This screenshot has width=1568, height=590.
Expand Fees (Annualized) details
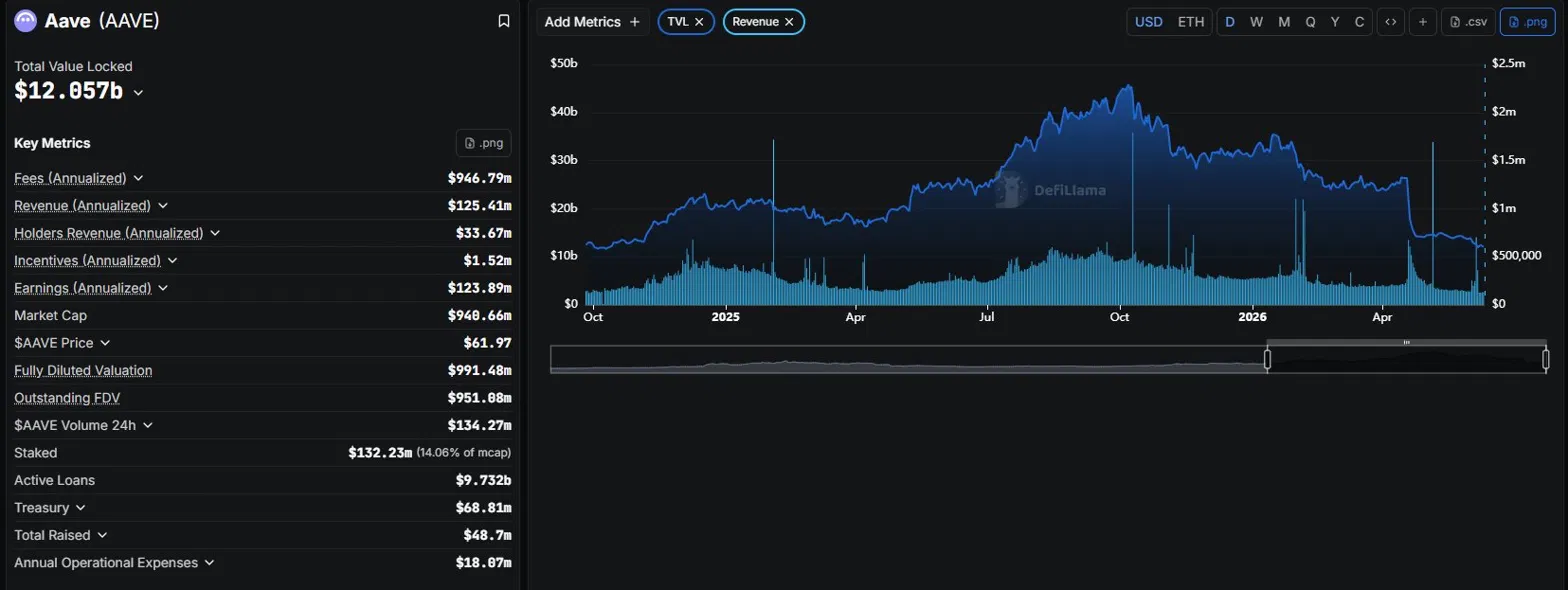point(138,178)
